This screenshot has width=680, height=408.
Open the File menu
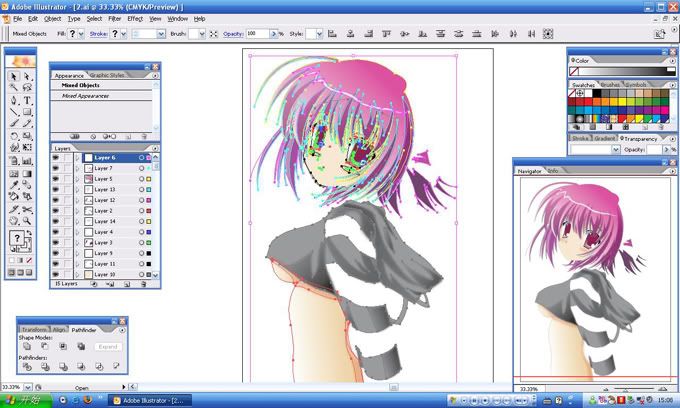(x=17, y=19)
